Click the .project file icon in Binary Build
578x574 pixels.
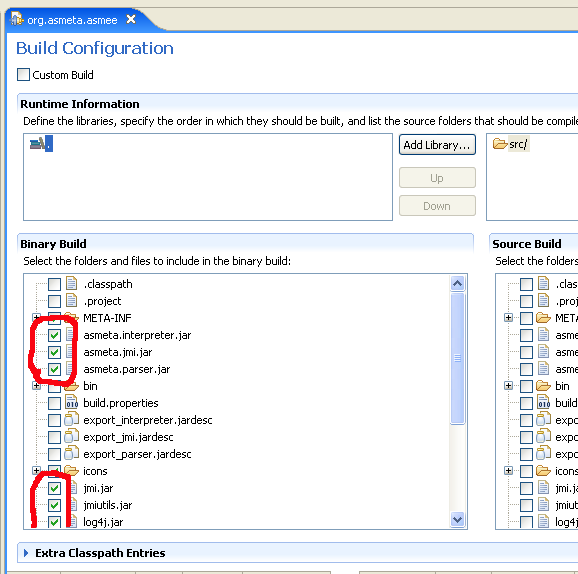(x=72, y=300)
